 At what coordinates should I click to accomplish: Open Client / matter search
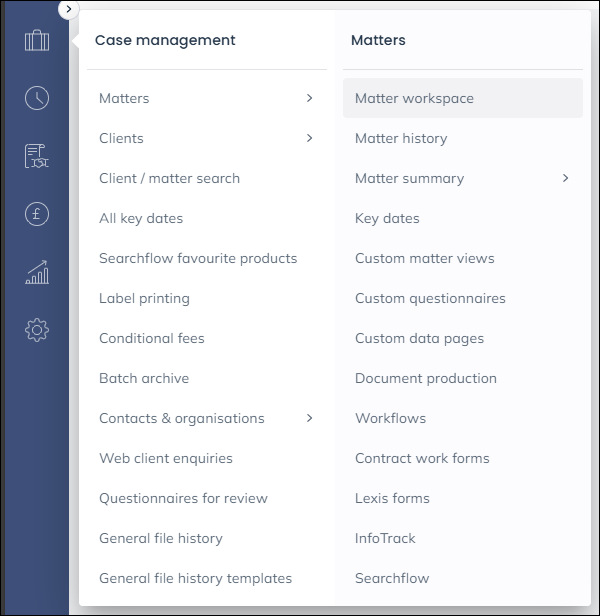(169, 178)
